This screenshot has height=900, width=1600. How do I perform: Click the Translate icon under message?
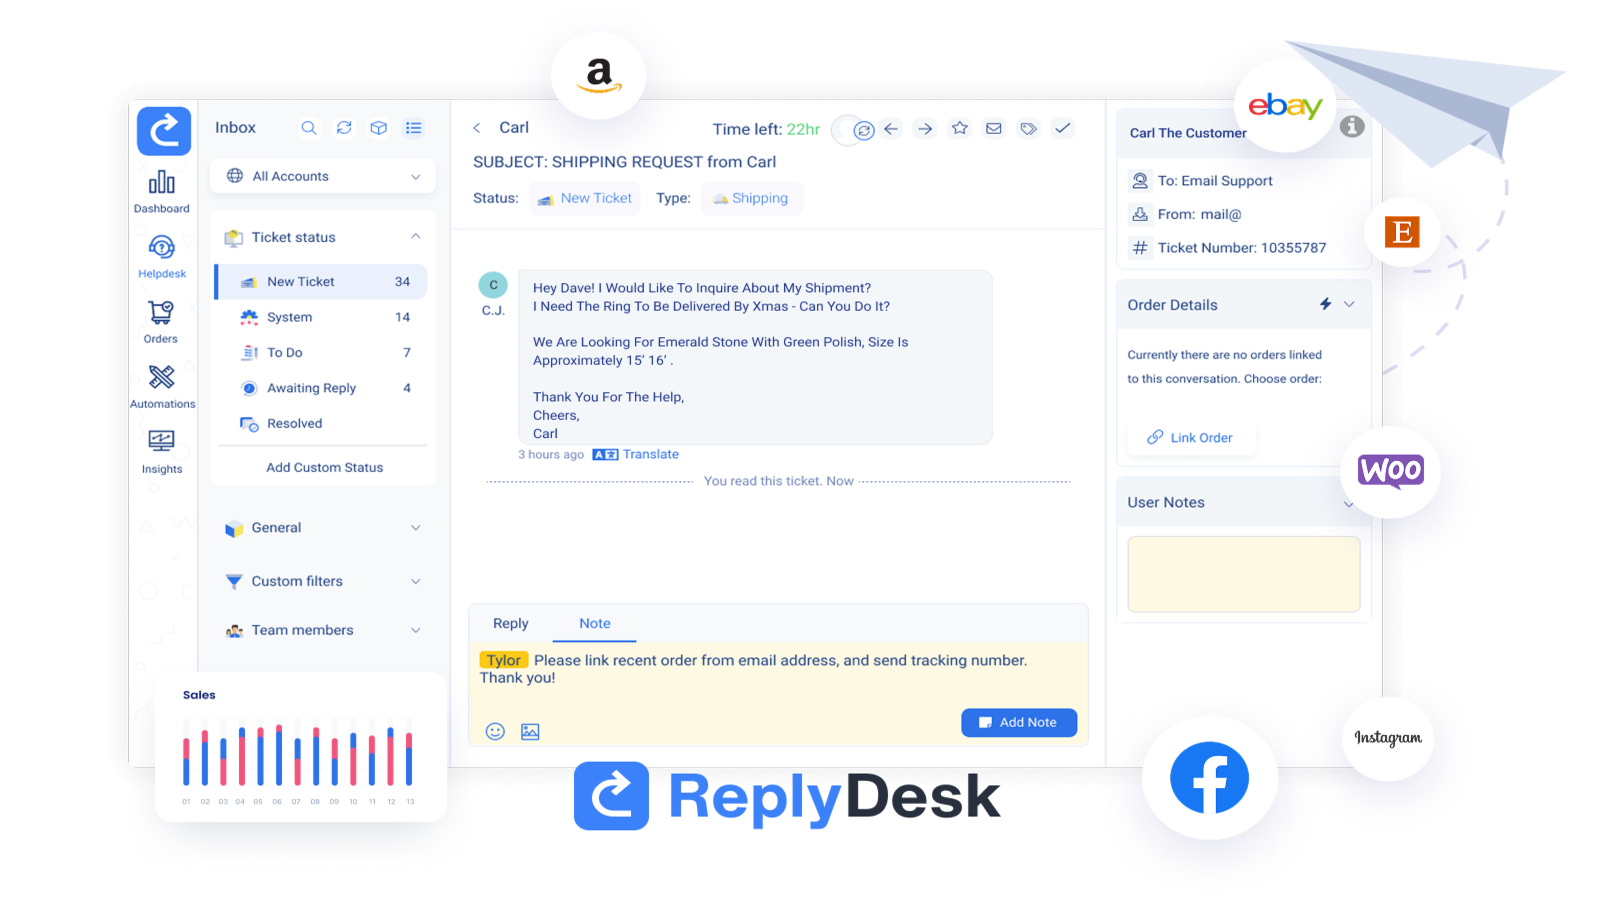[x=605, y=455]
